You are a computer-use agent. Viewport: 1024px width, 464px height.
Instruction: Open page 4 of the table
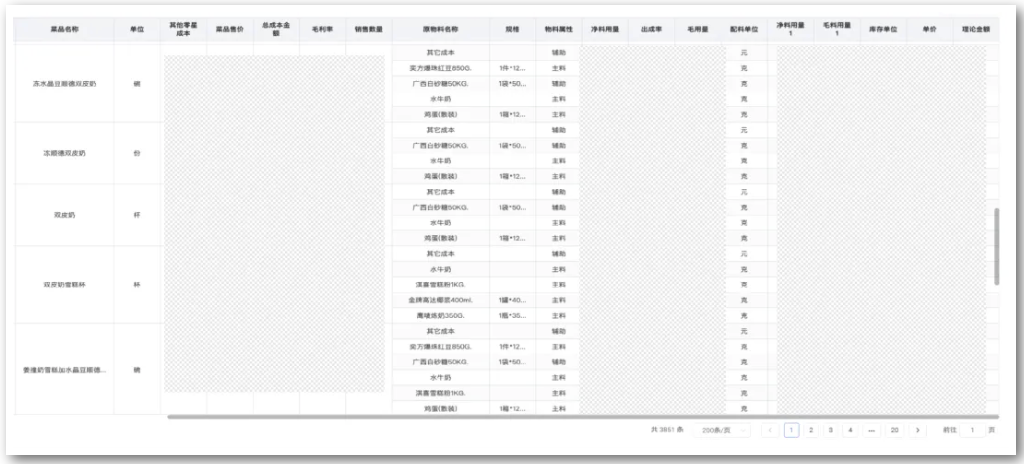[849, 430]
